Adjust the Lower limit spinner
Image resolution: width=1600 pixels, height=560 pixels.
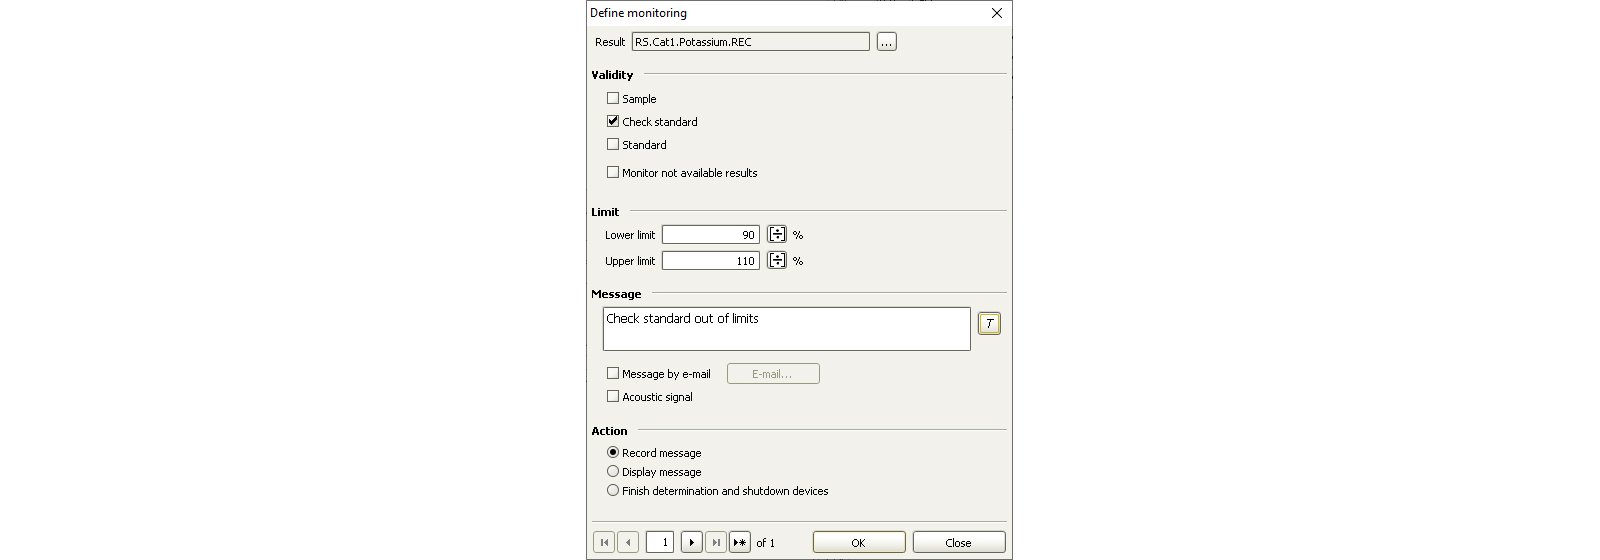point(777,235)
